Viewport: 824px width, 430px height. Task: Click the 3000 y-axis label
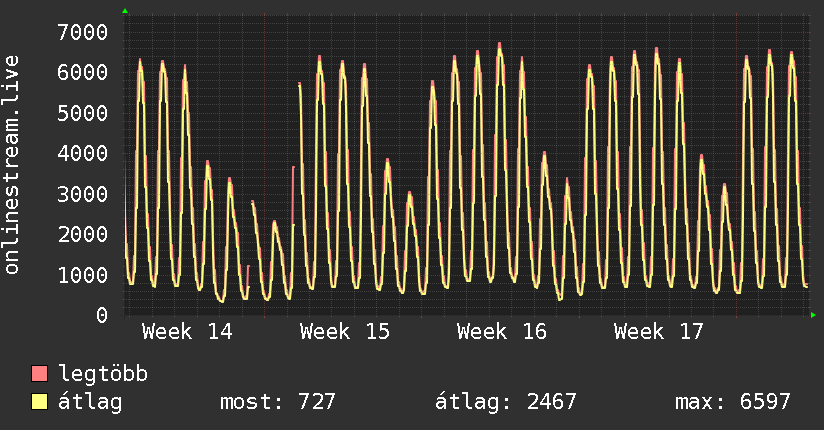pos(83,194)
